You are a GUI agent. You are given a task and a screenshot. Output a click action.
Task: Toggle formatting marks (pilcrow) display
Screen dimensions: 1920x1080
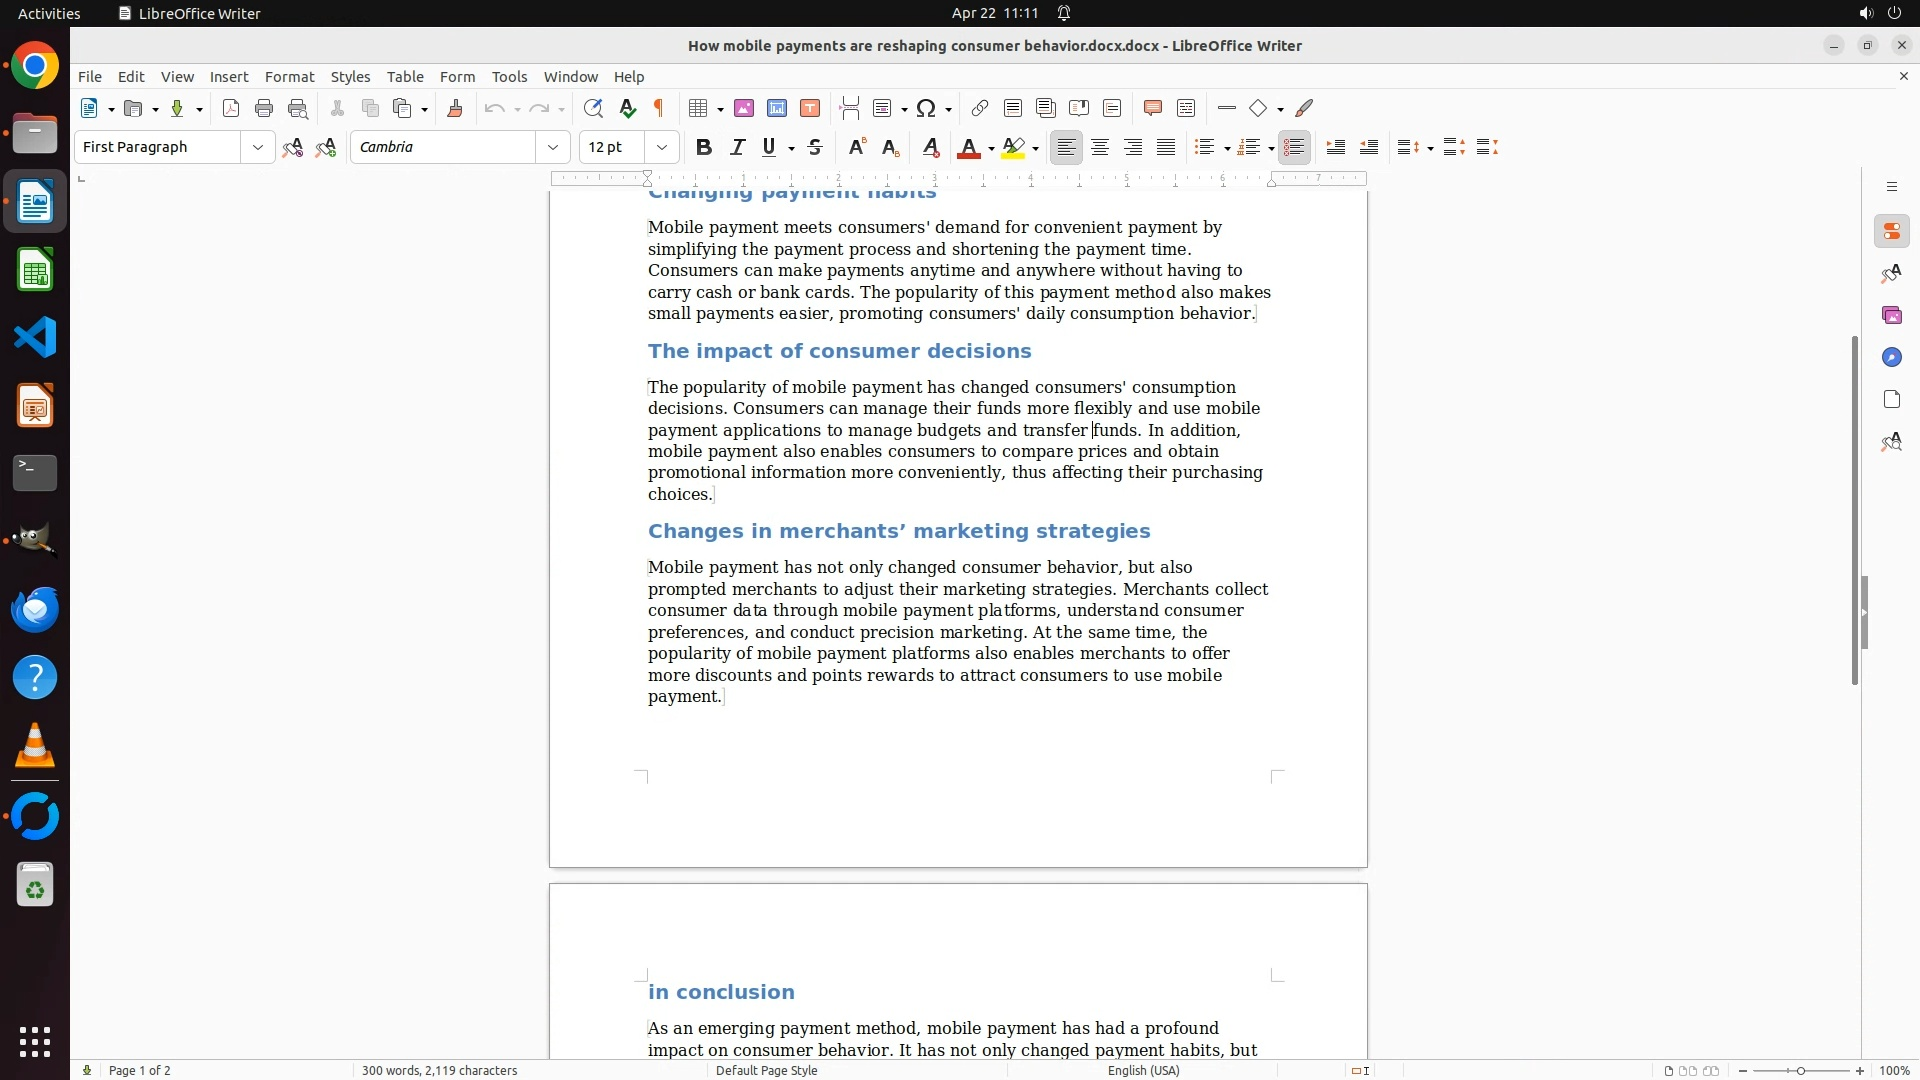pyautogui.click(x=659, y=109)
